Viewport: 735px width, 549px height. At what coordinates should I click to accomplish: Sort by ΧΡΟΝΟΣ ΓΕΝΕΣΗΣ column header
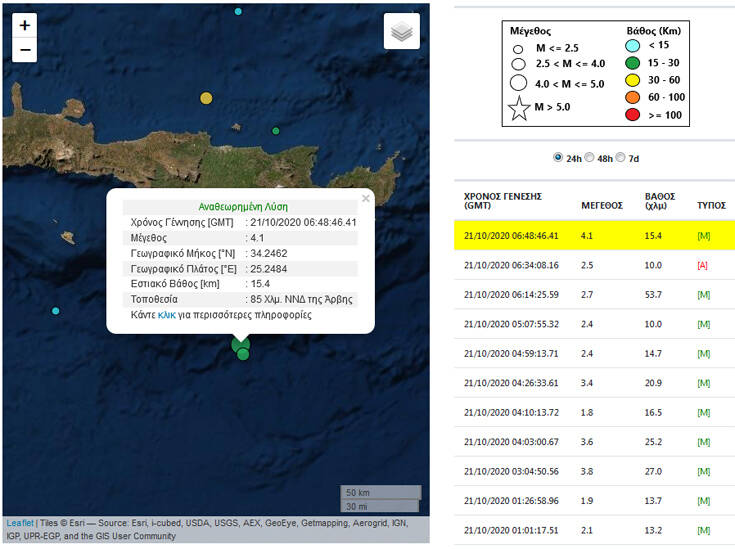coord(503,200)
